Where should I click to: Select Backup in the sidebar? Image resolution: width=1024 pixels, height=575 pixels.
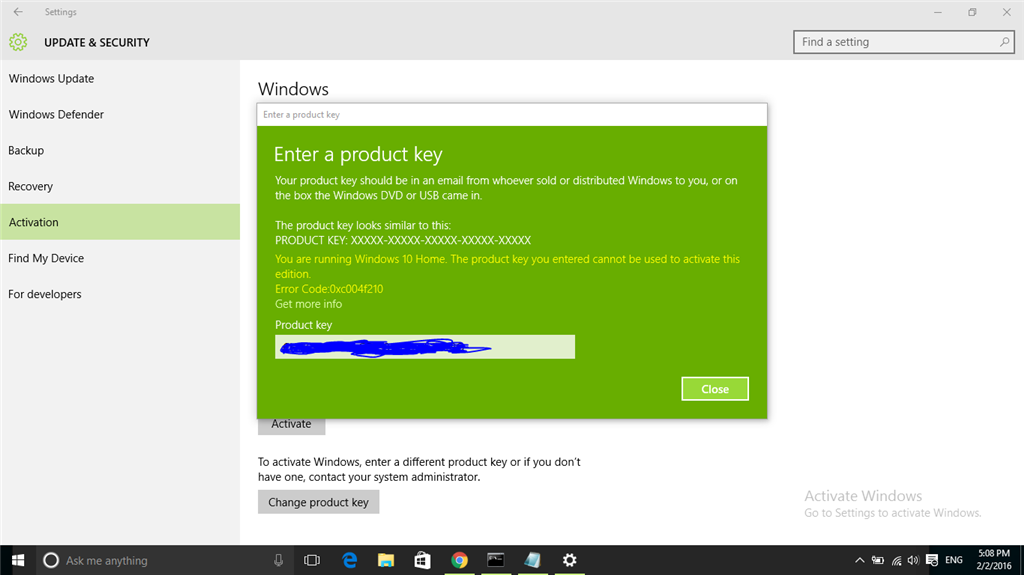[120, 150]
